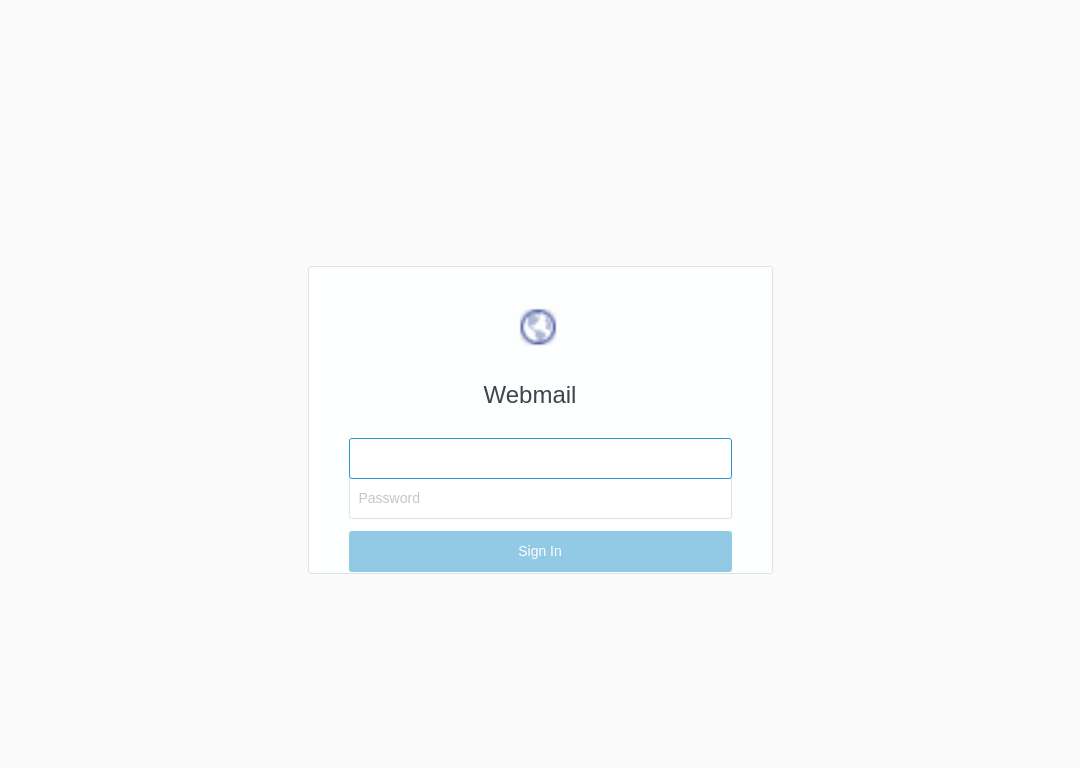Place cursor in the Password box
Viewport: 1080px width, 768px height.
pyautogui.click(x=540, y=498)
